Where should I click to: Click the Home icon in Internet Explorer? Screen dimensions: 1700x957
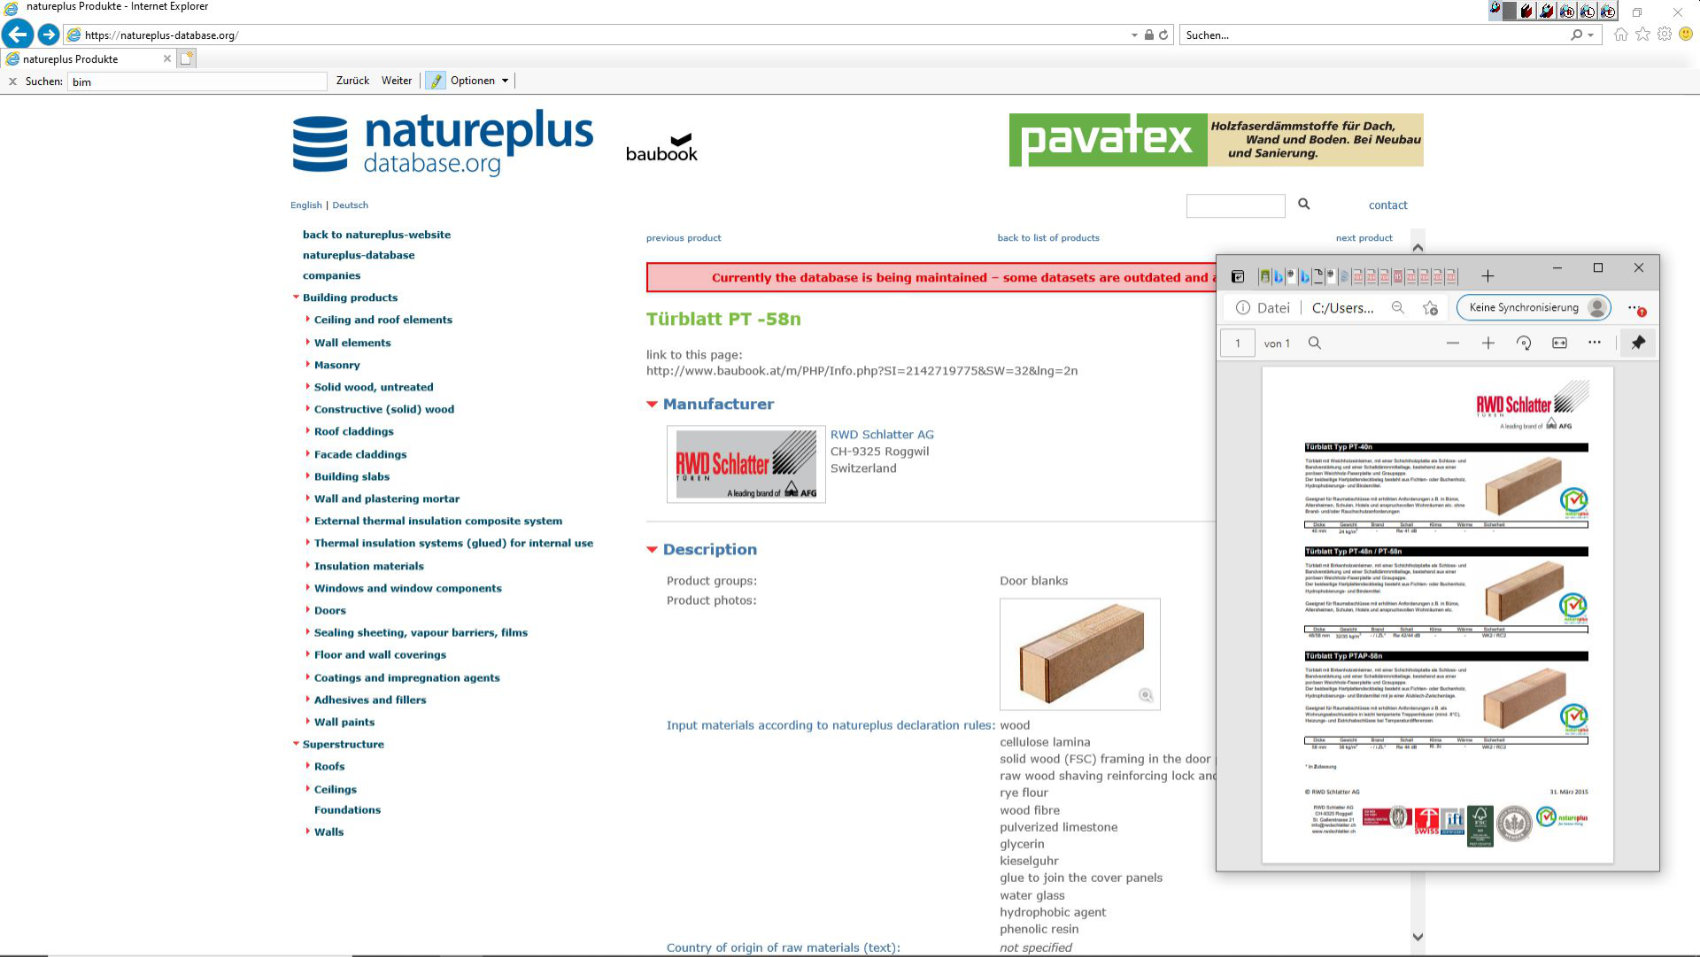tap(1621, 34)
